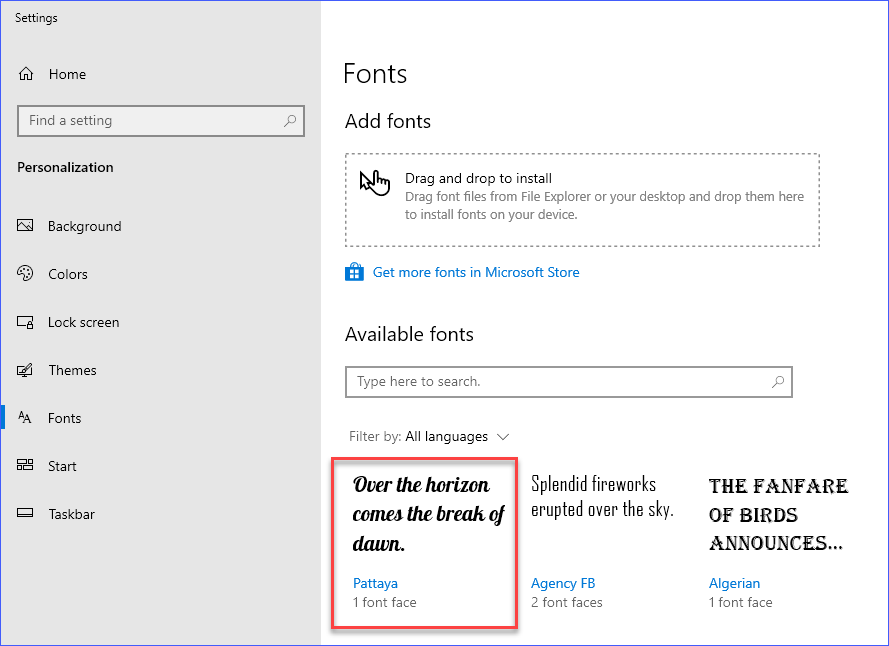
Task: Click '1 font face' under Algerian
Action: pos(740,602)
